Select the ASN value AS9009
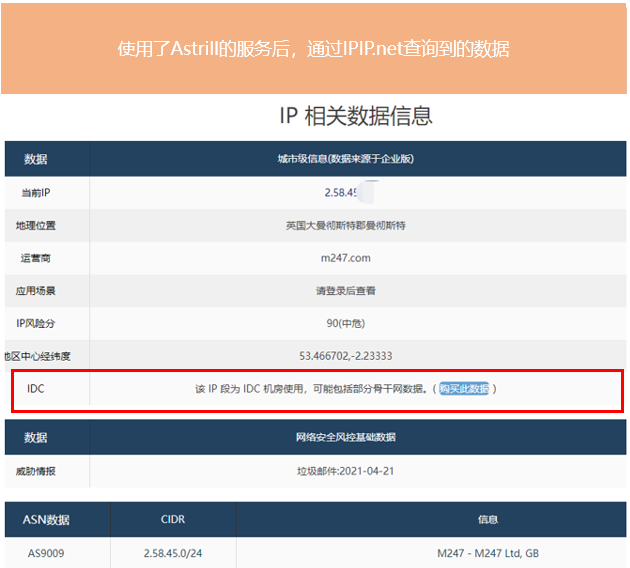630x568 pixels. [46, 553]
